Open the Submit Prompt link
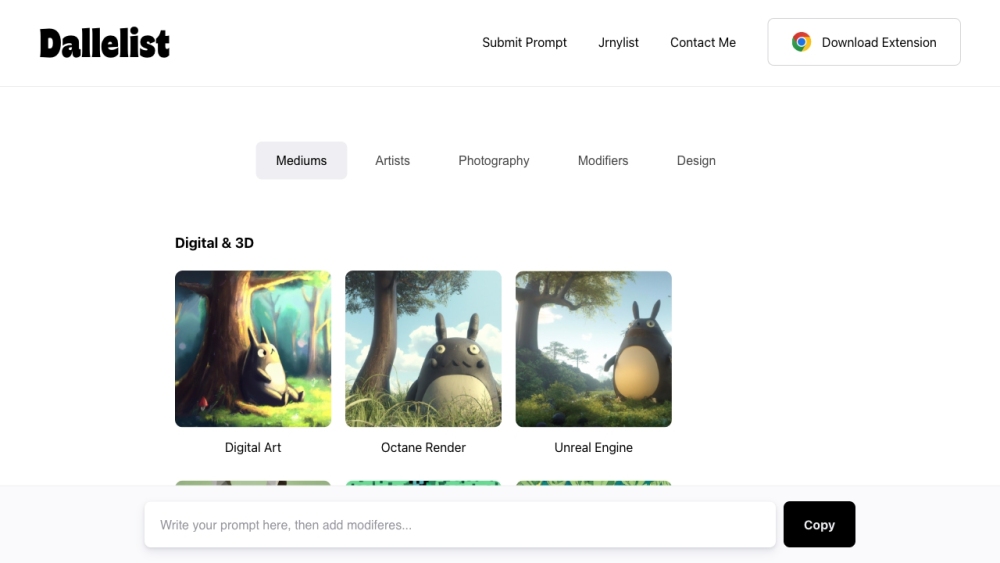The image size is (1000, 563). click(x=524, y=42)
